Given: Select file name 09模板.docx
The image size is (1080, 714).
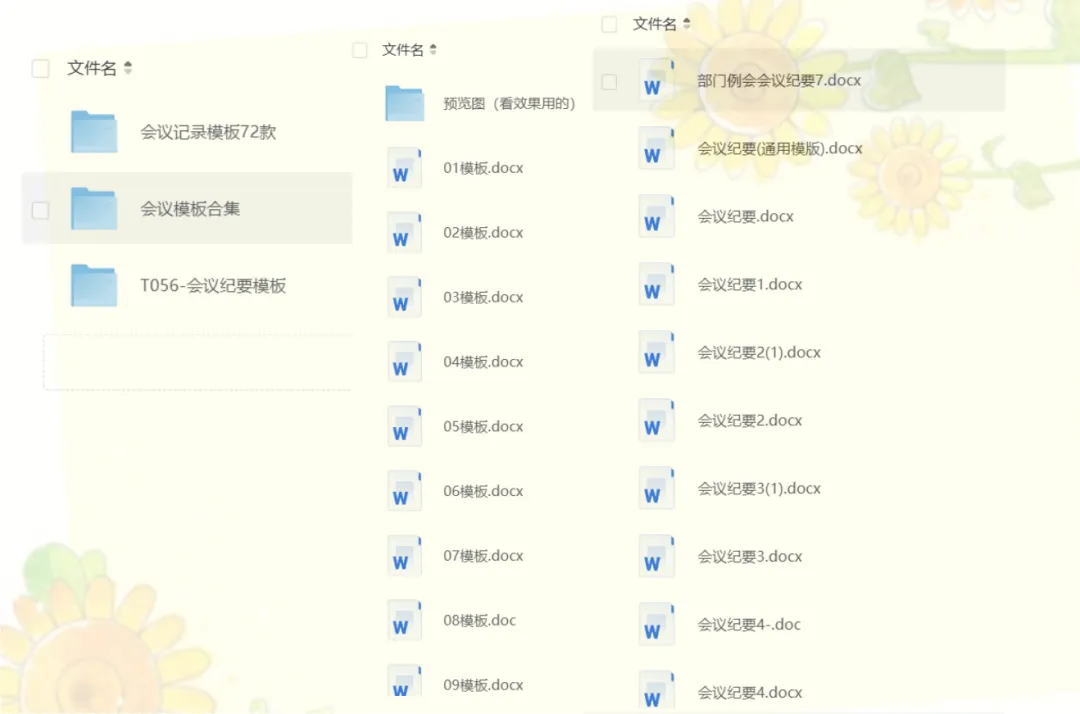Looking at the screenshot, I should coord(483,685).
